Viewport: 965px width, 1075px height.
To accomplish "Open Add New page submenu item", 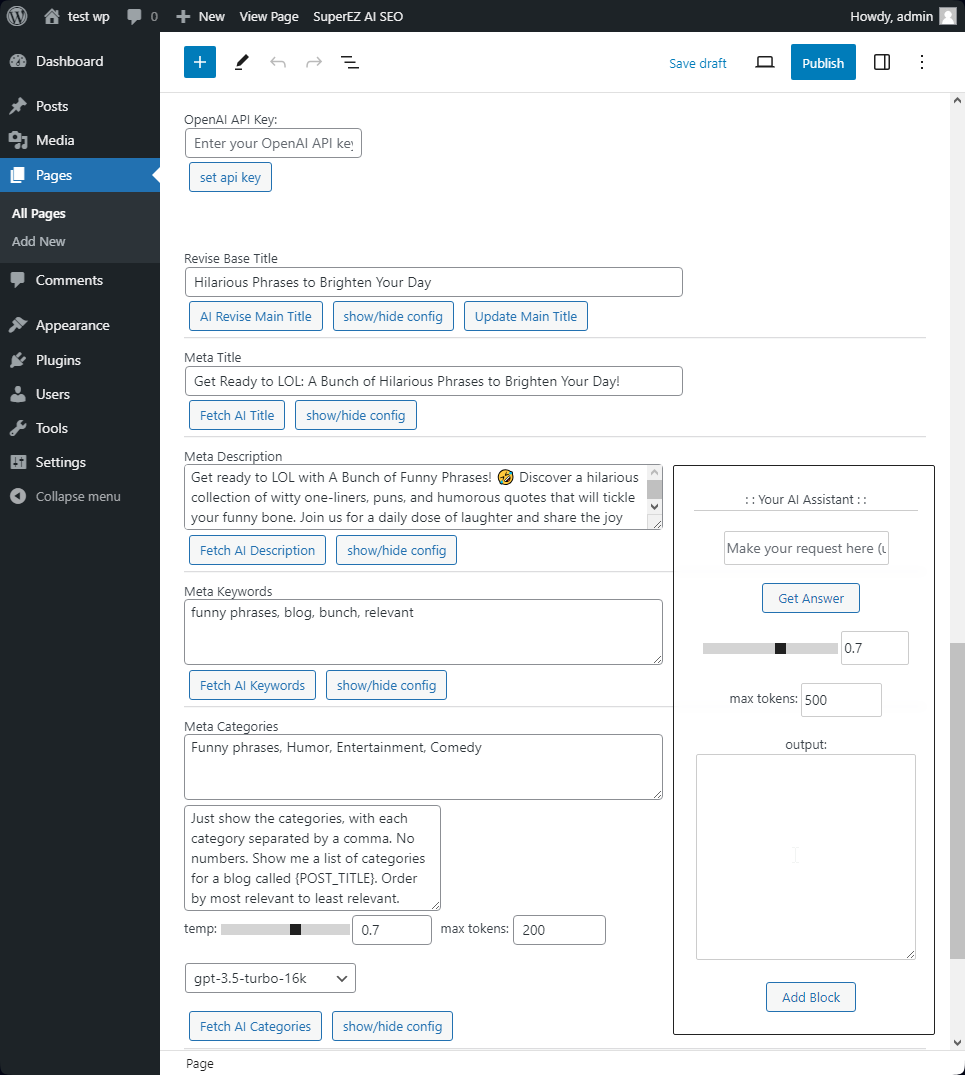I will point(38,241).
